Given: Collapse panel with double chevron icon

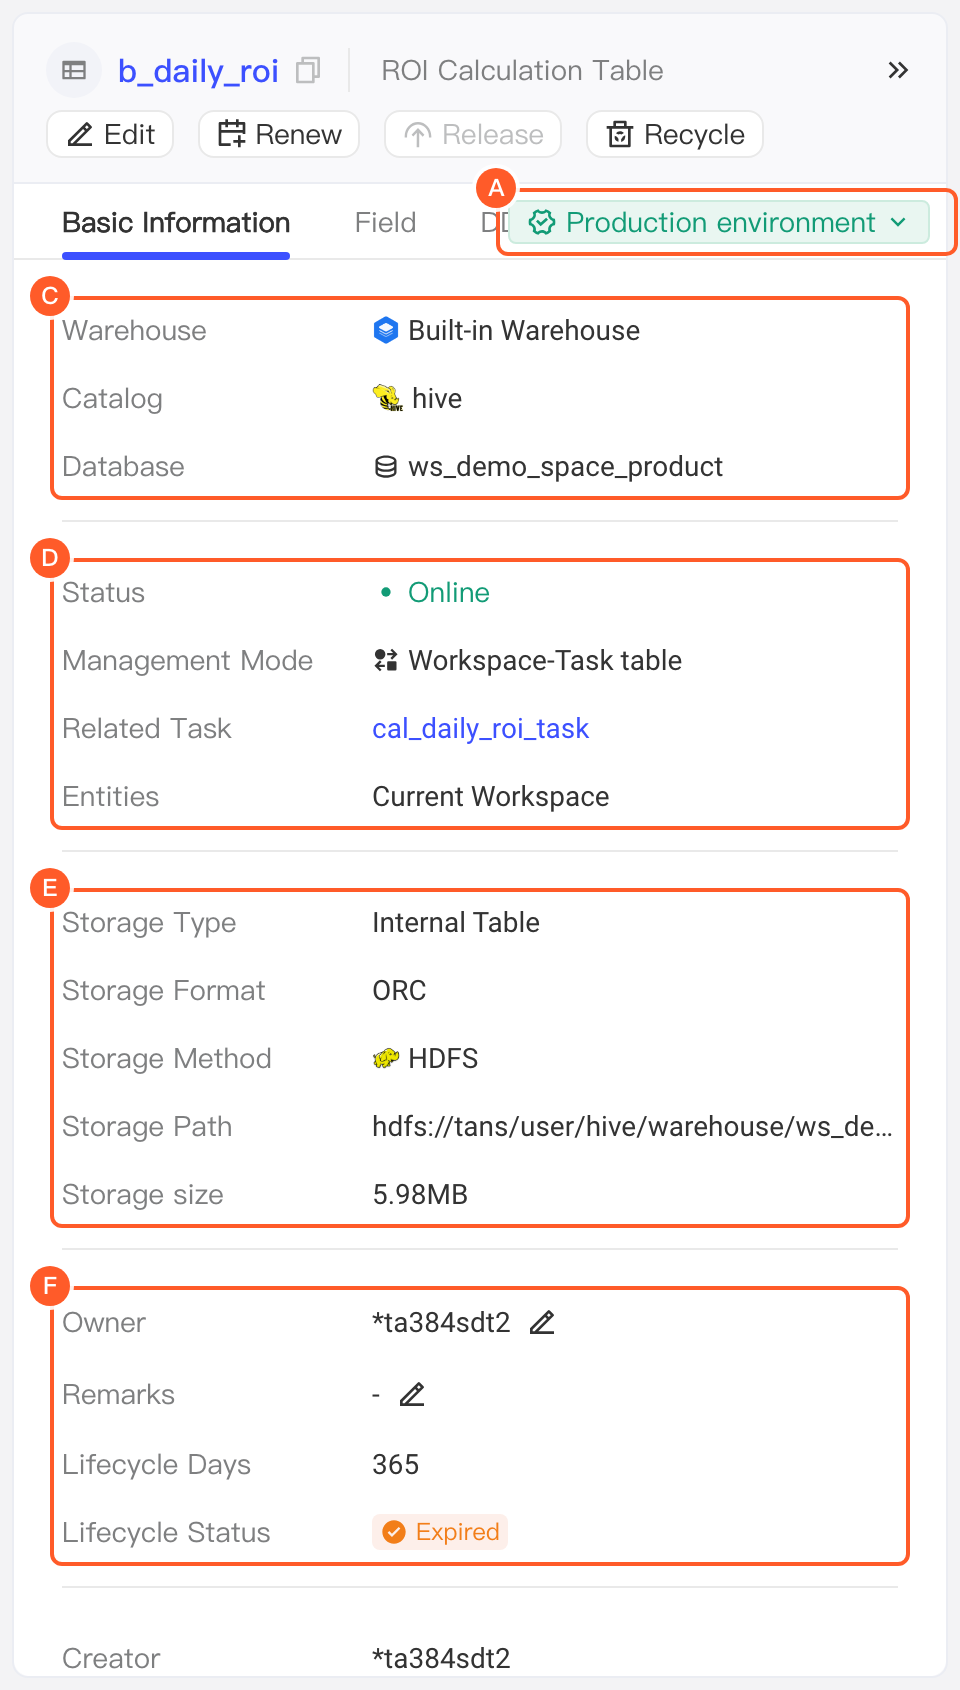Looking at the screenshot, I should [898, 70].
